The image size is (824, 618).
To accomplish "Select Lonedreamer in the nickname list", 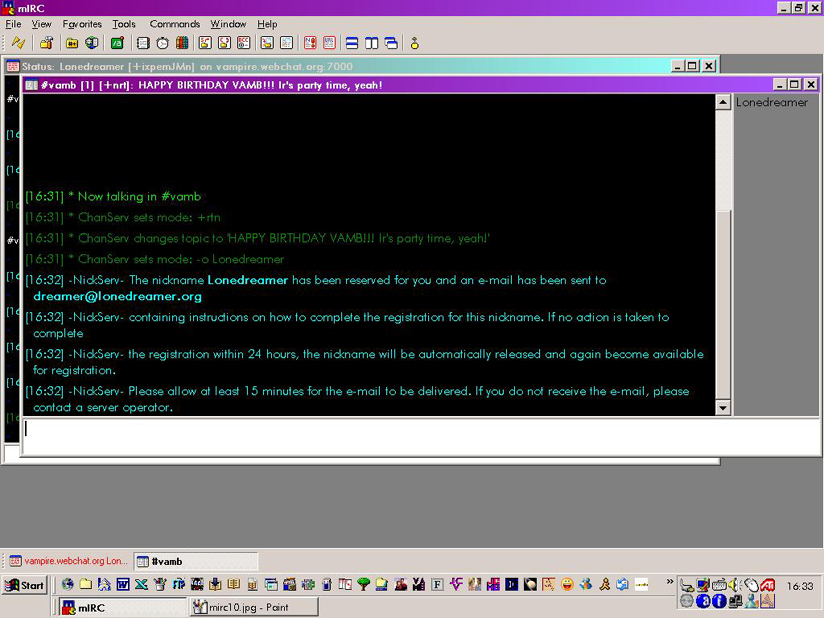I will click(771, 102).
